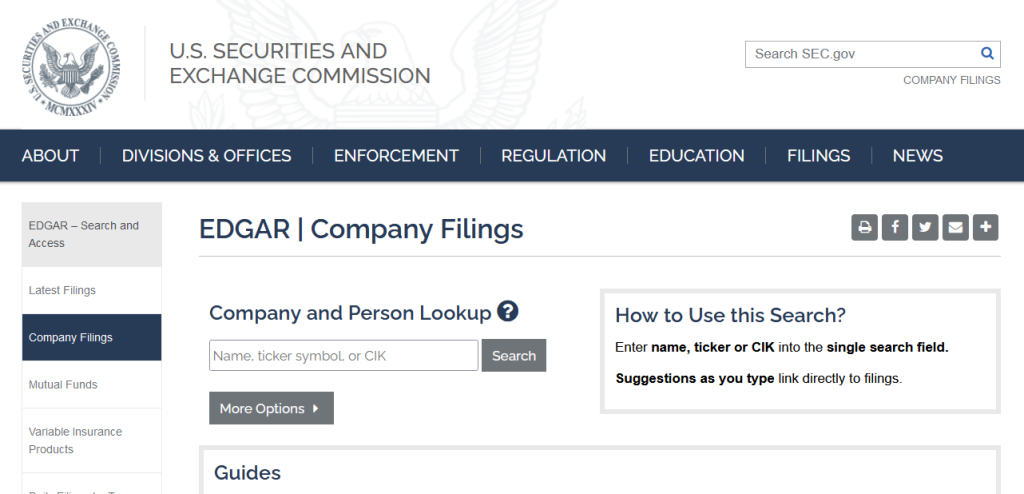Click the Suggestions as you type text
The width and height of the screenshot is (1024, 494).
(695, 378)
